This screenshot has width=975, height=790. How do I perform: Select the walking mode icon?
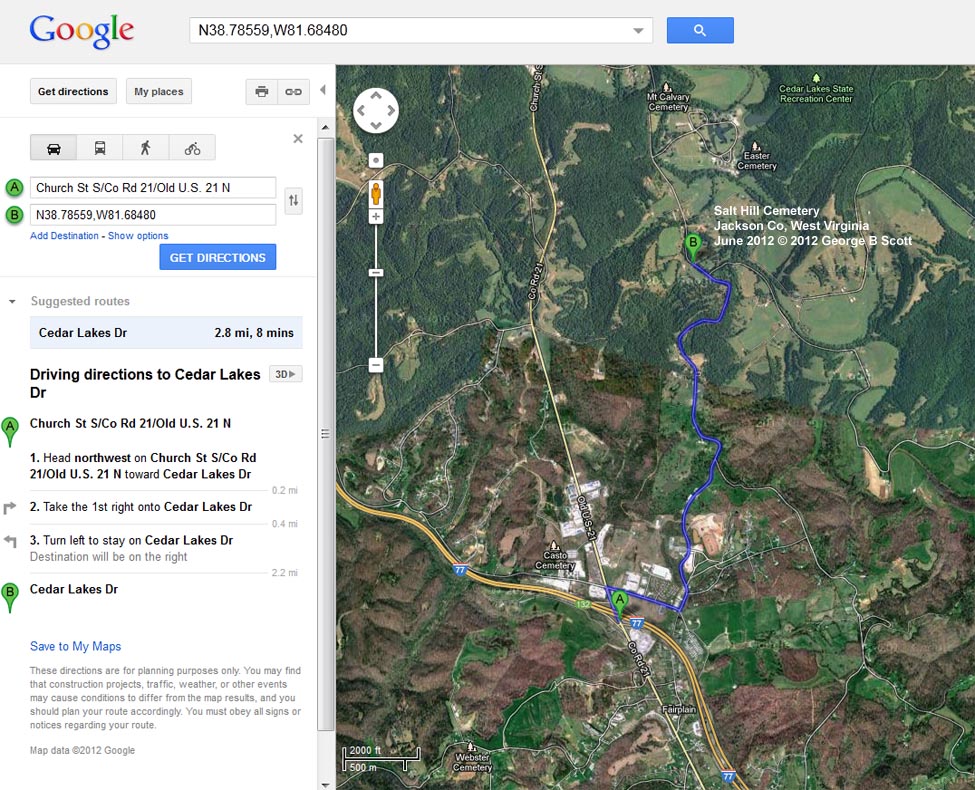click(x=146, y=148)
